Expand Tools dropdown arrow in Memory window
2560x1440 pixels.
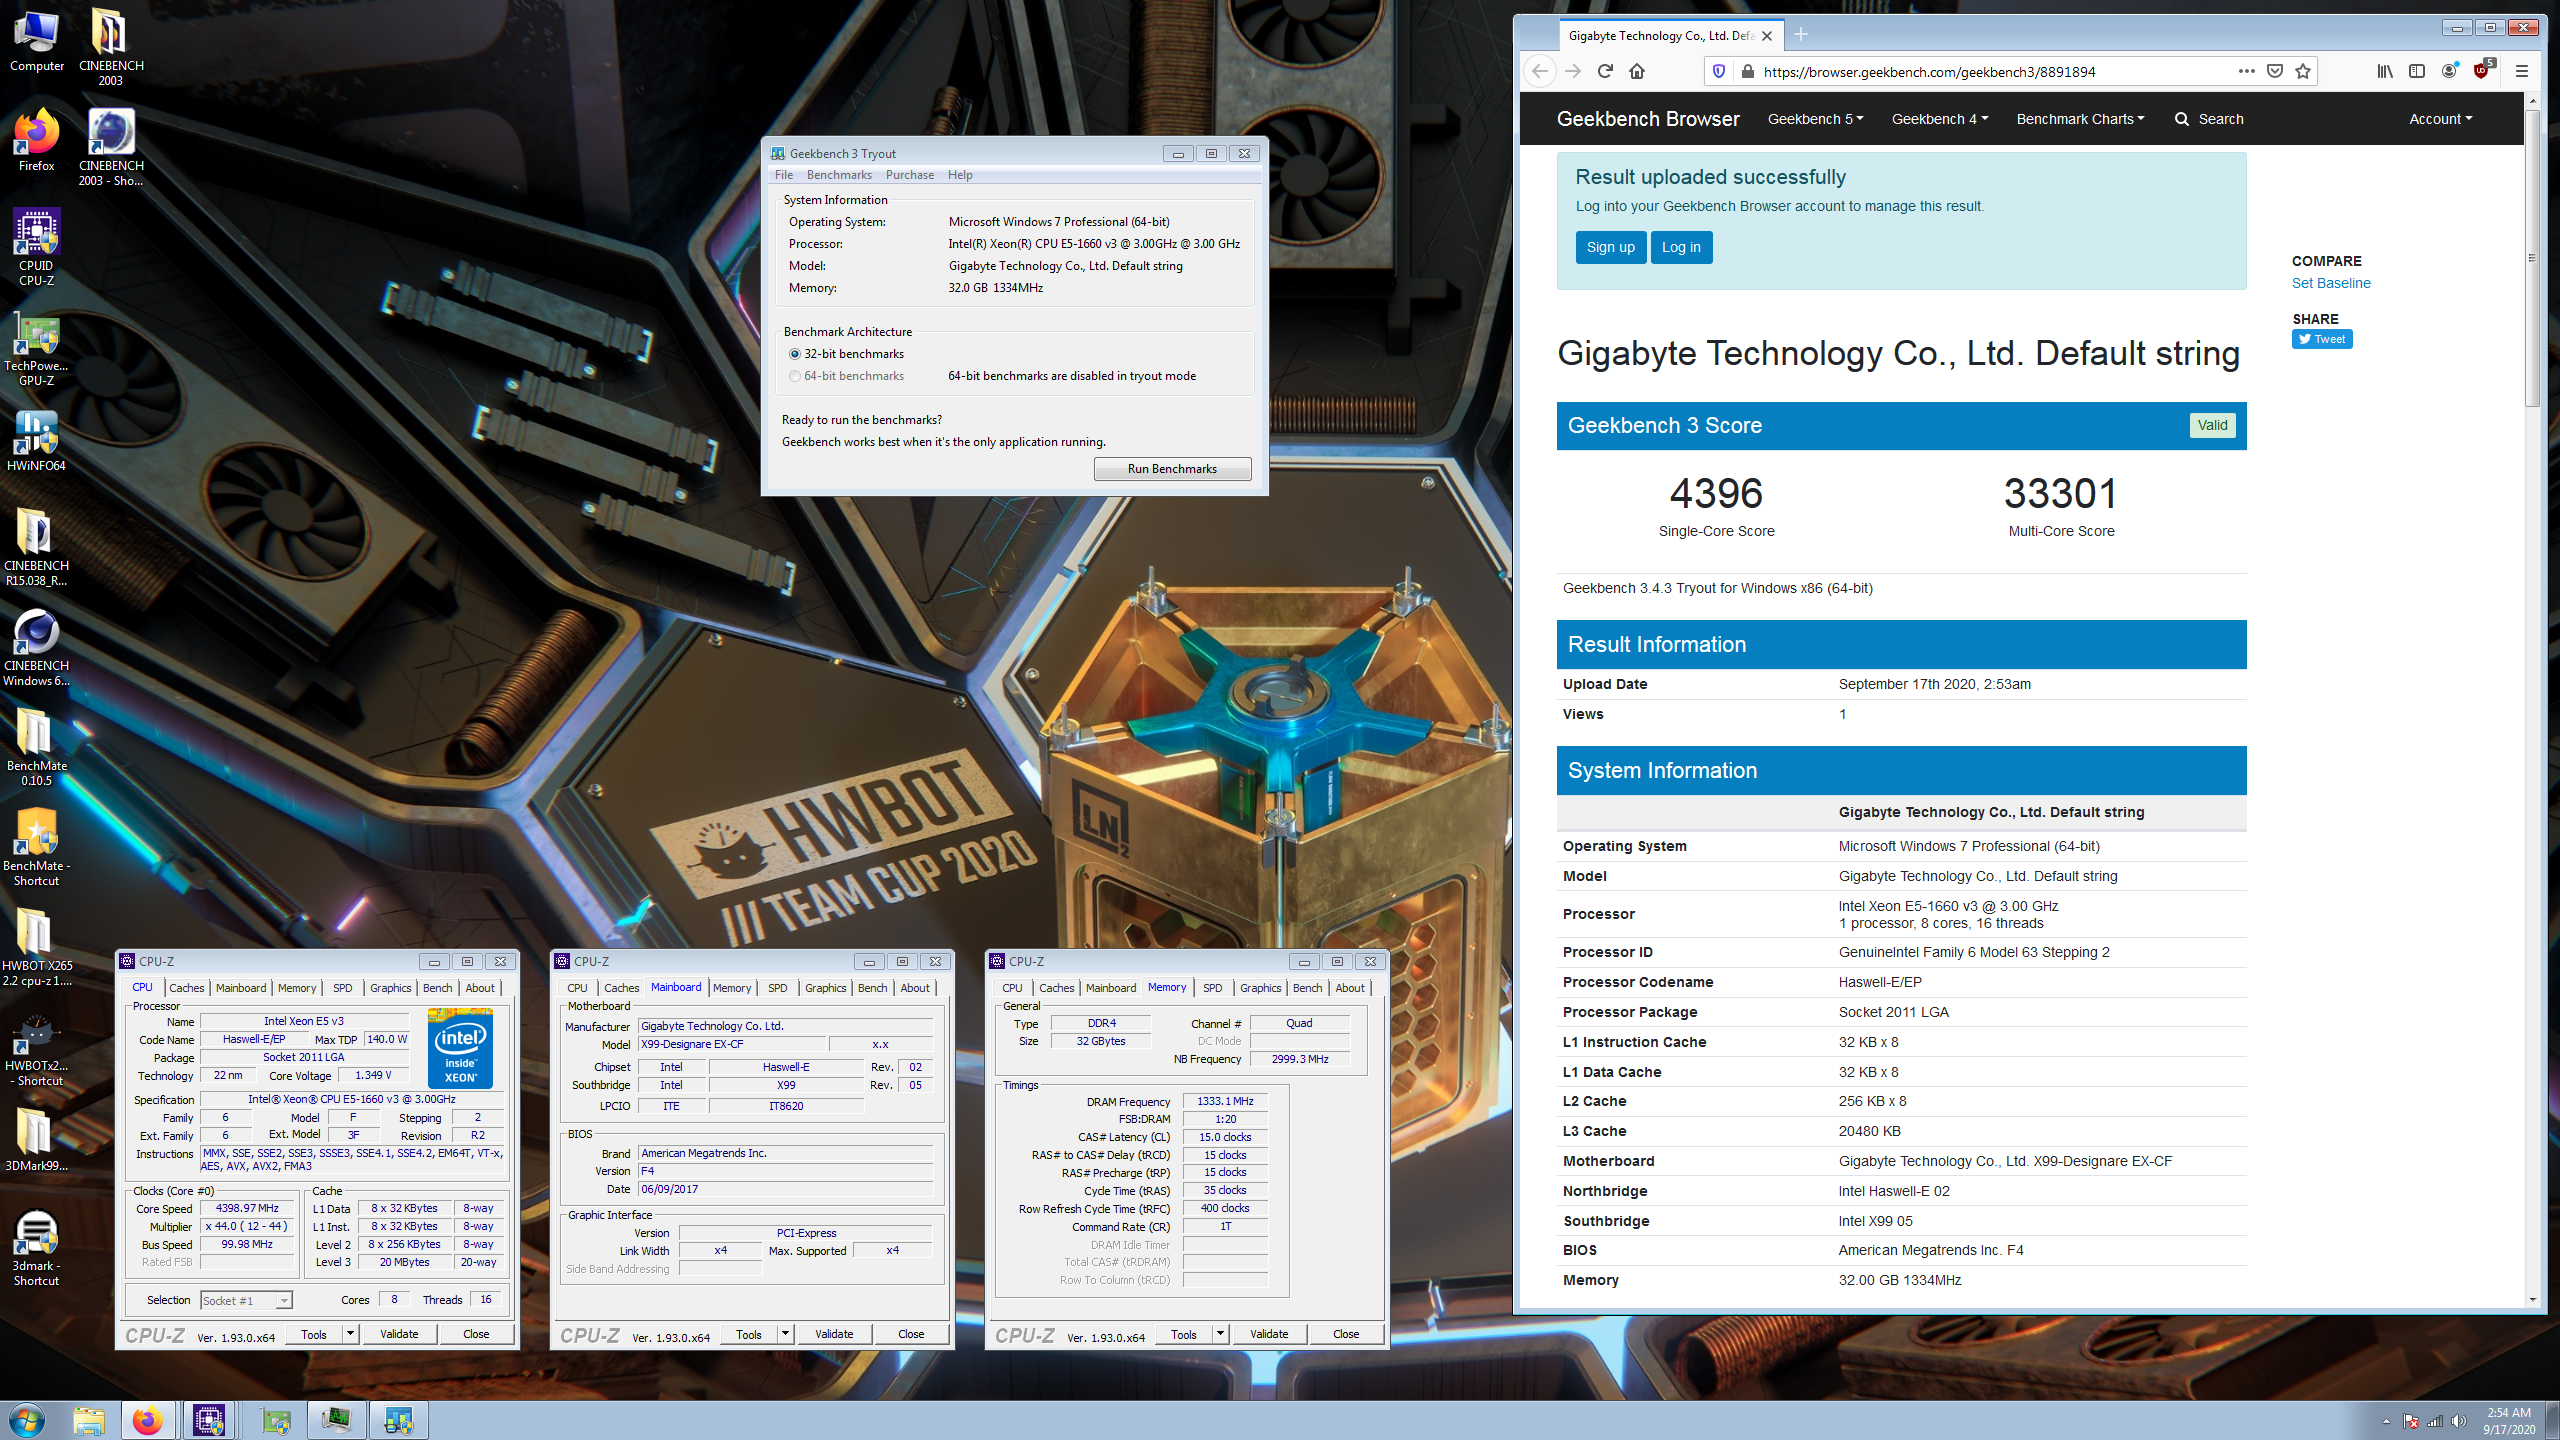1220,1334
